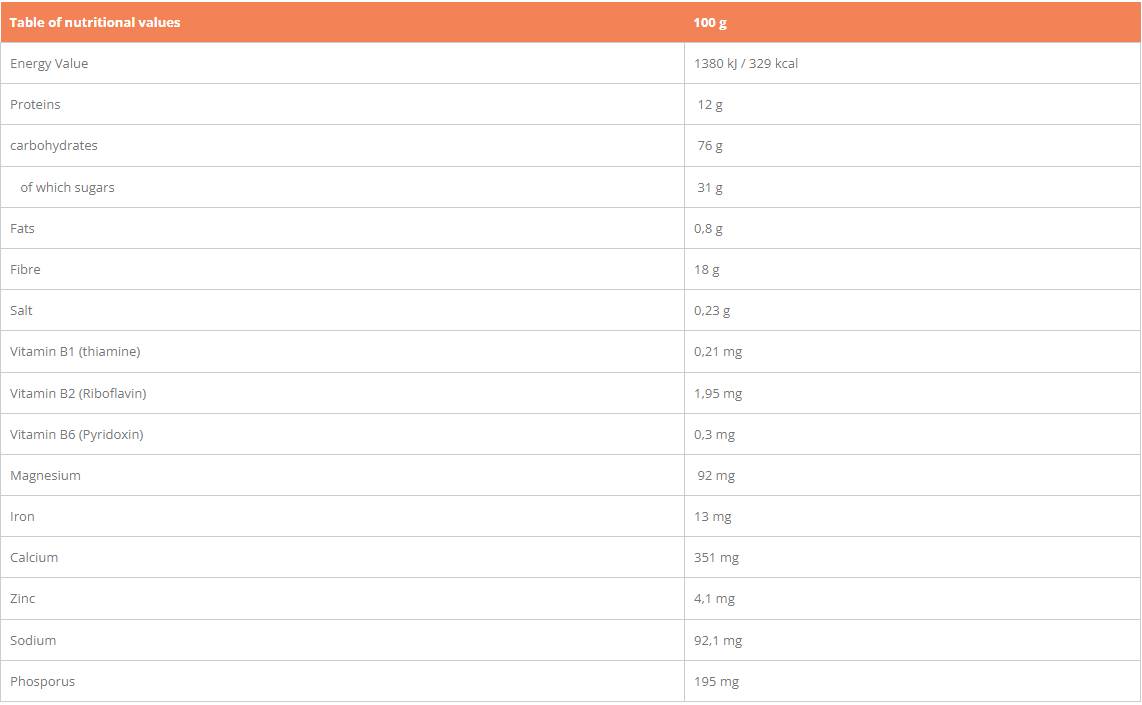Select the Sodium row label
The height and width of the screenshot is (705, 1142).
pos(33,641)
